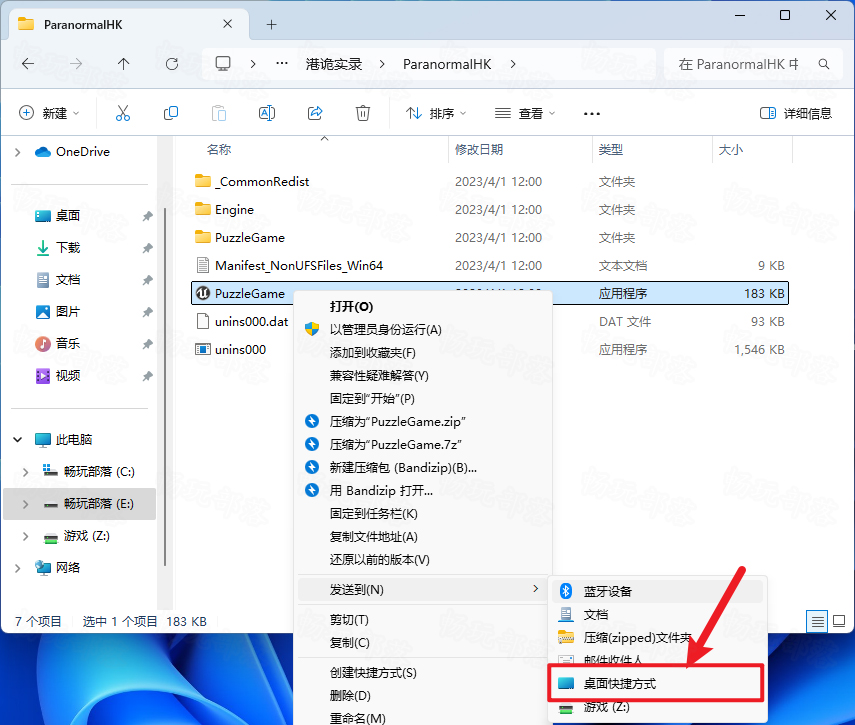Image resolution: width=855 pixels, height=725 pixels.
Task: Open the 发送到(N) submenu entry
Action: coord(424,589)
